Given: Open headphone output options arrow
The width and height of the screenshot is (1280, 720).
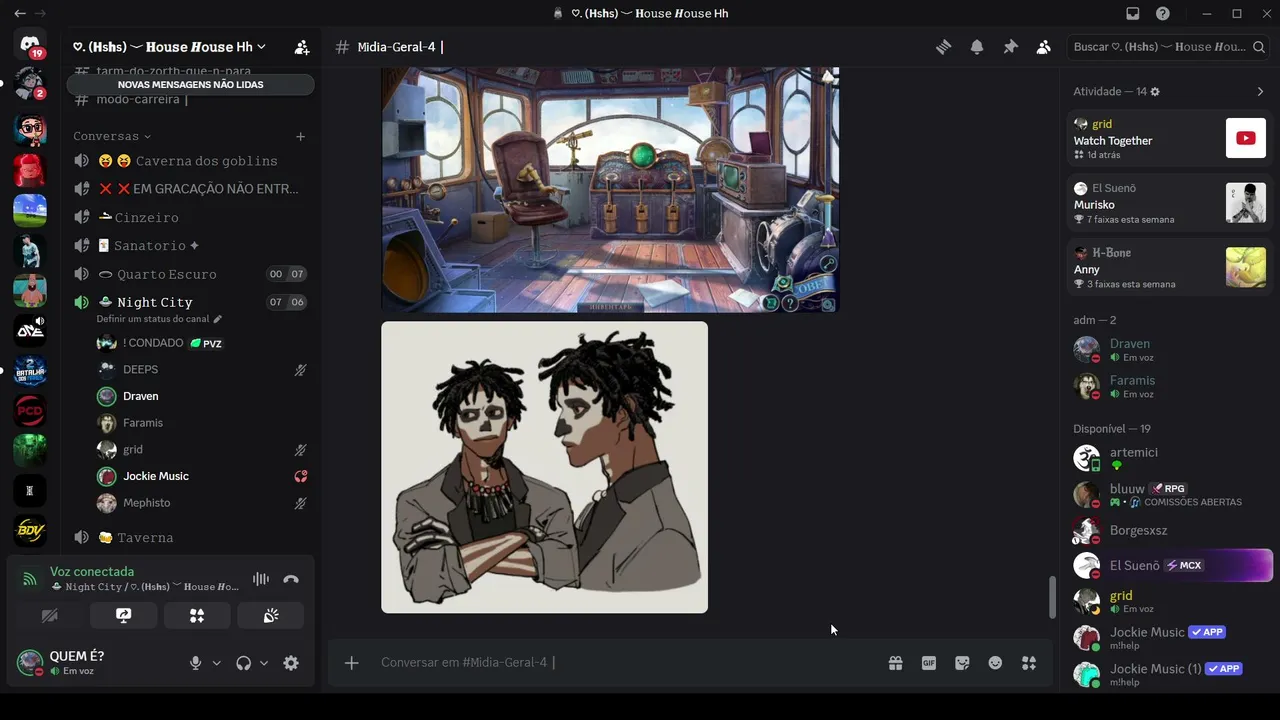Looking at the screenshot, I should point(264,663).
